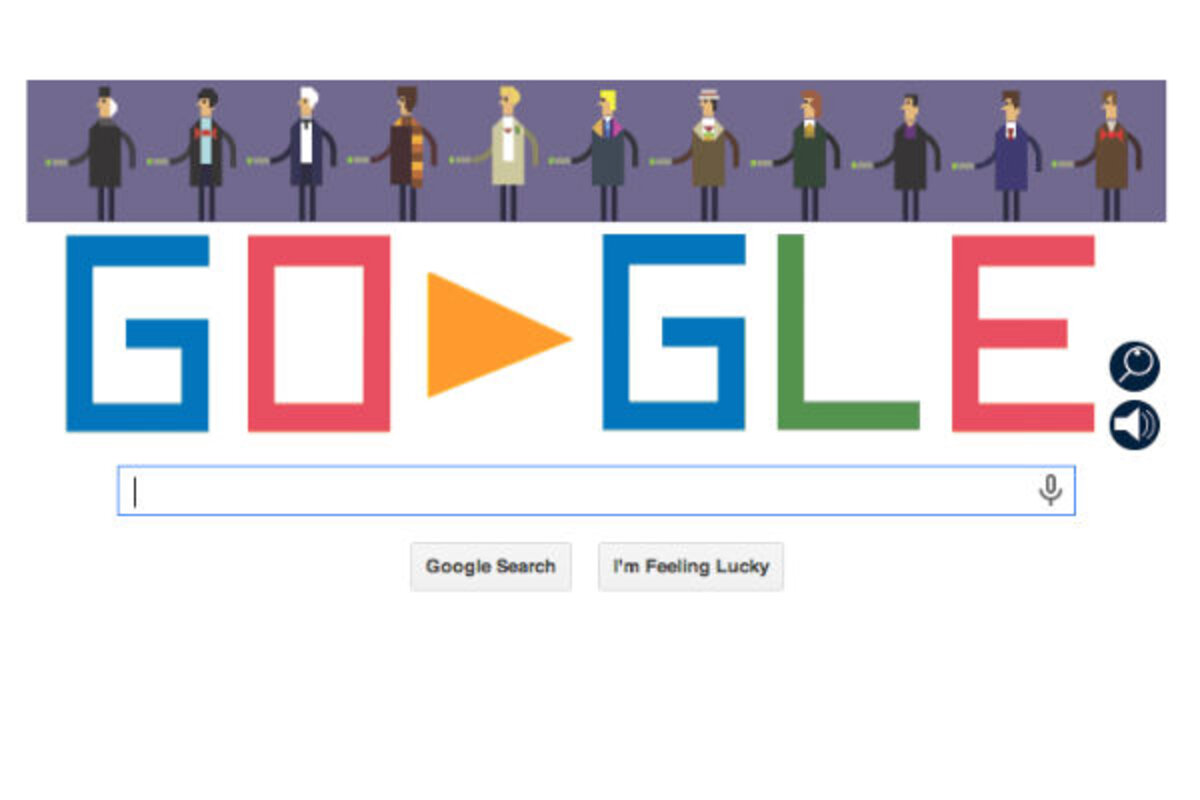Select the Doctor wearing the hat and tan jacket

pyautogui.click(x=708, y=153)
